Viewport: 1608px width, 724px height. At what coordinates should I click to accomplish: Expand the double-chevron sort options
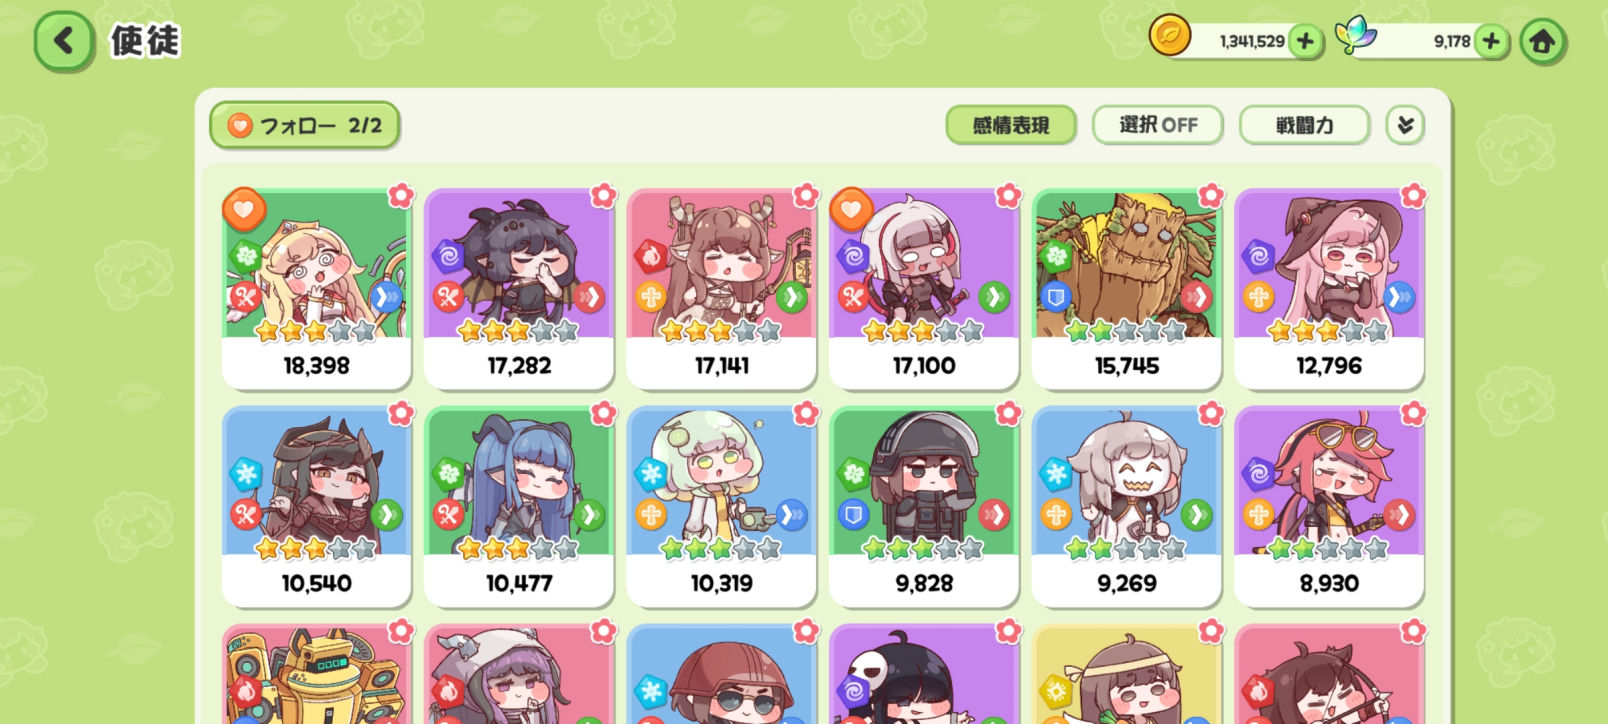[x=1405, y=125]
